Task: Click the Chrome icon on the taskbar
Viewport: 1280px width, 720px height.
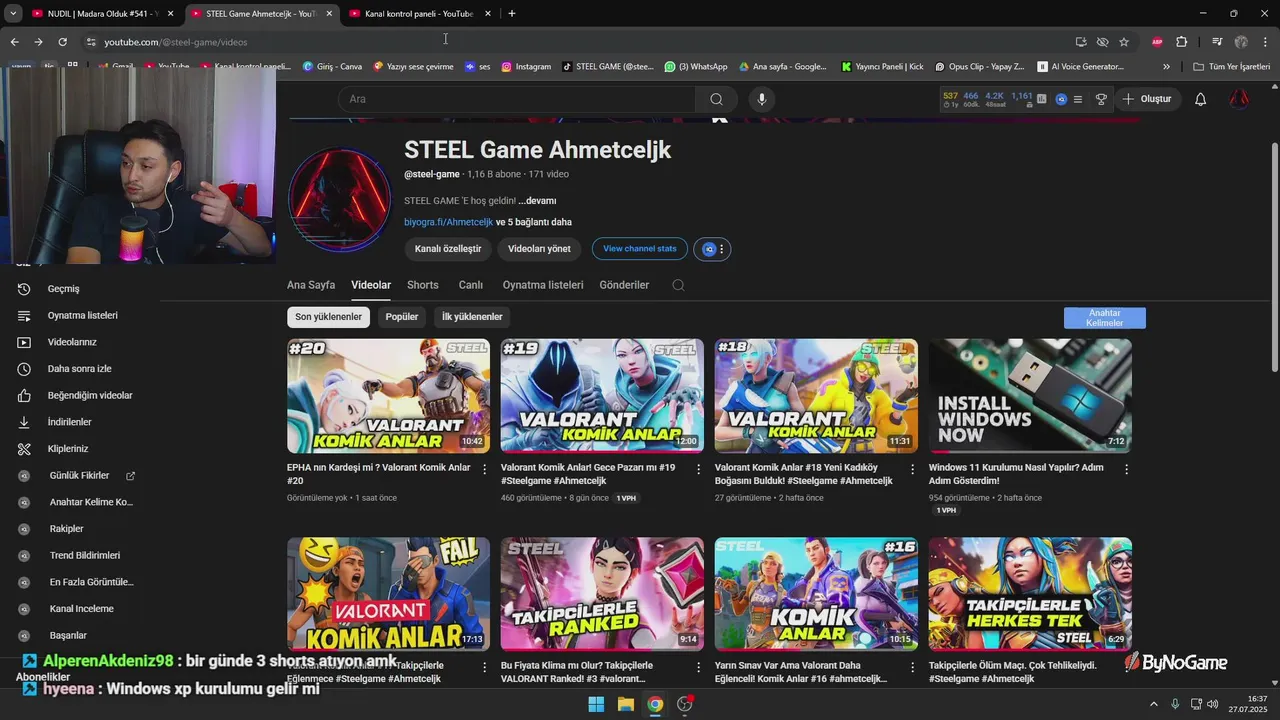Action: pos(654,704)
